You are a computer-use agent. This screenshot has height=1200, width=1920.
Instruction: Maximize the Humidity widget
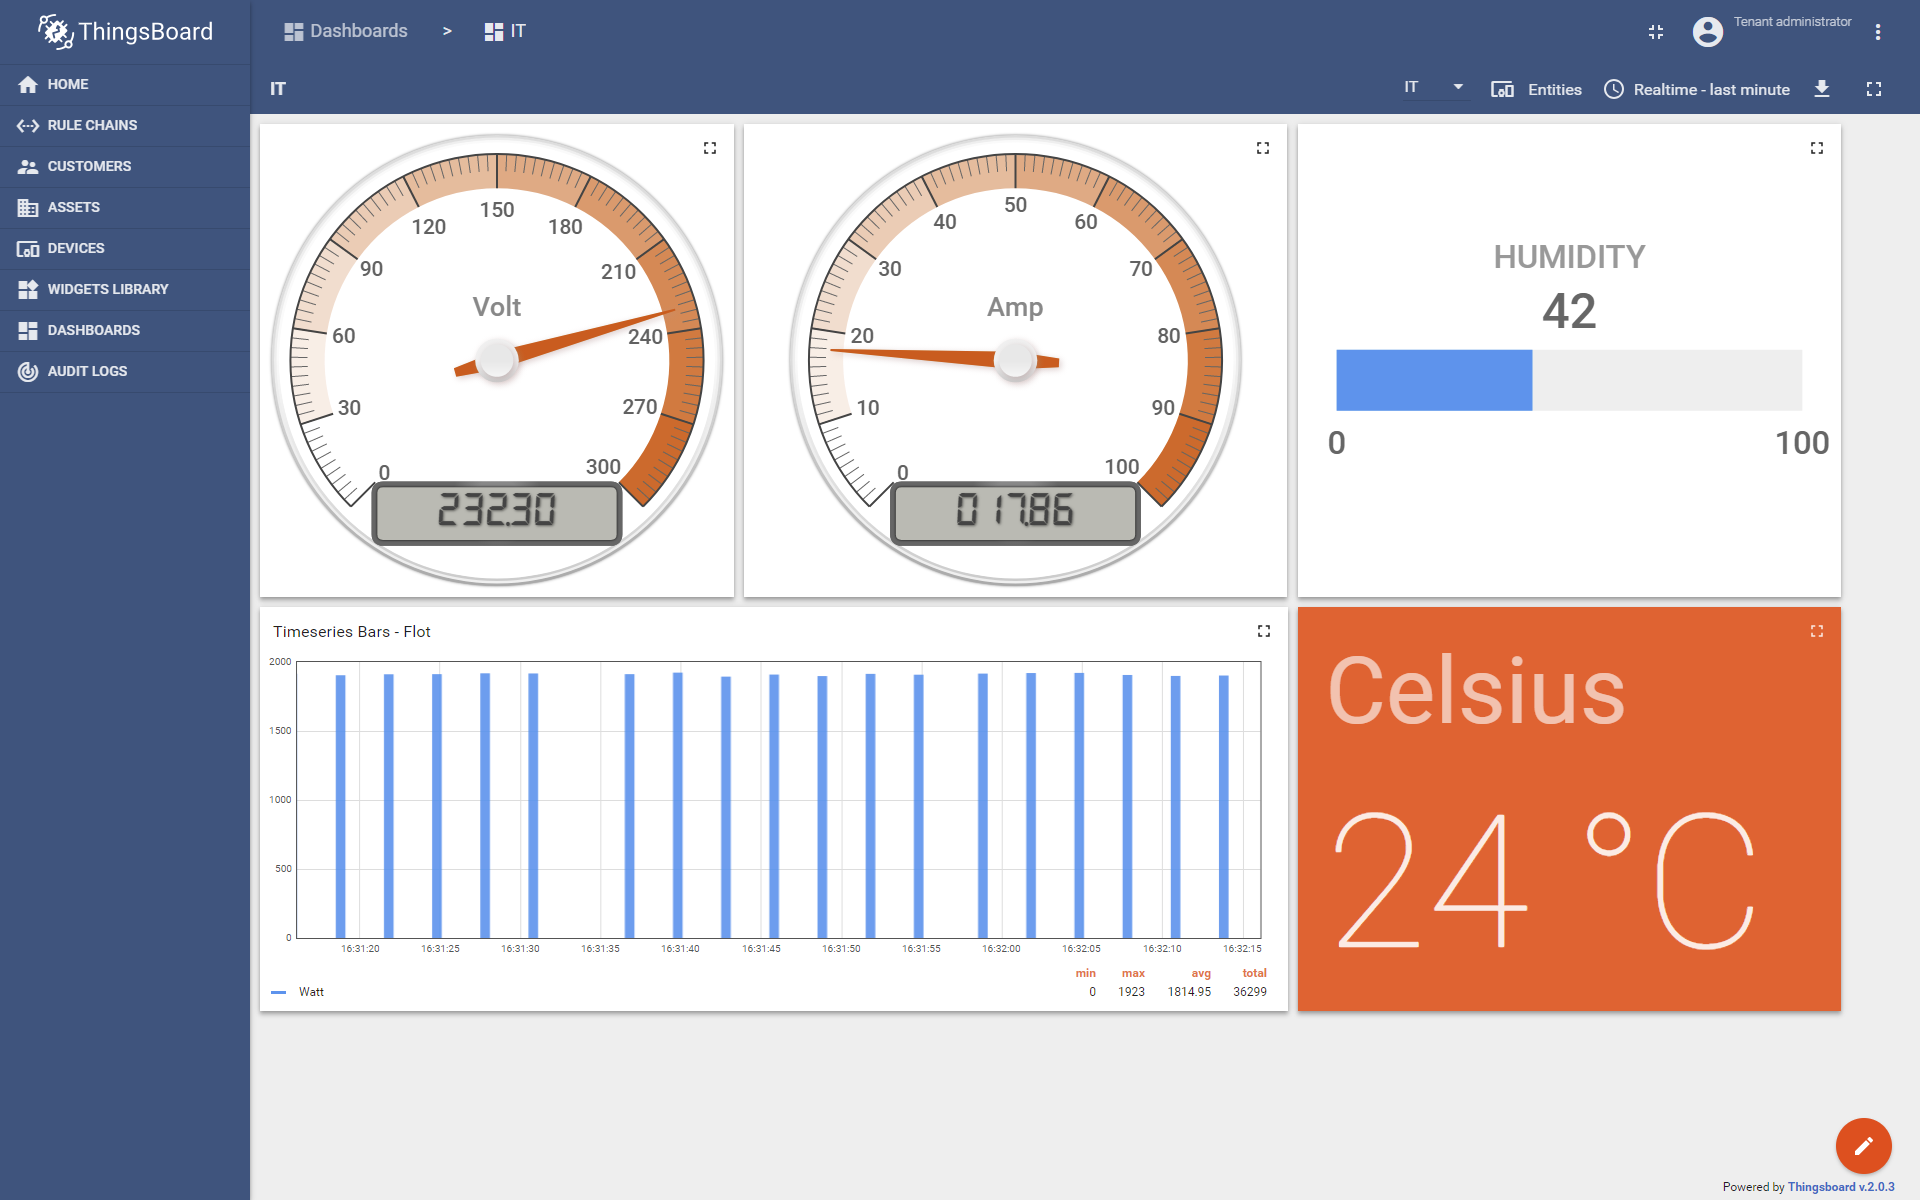pos(1817,148)
